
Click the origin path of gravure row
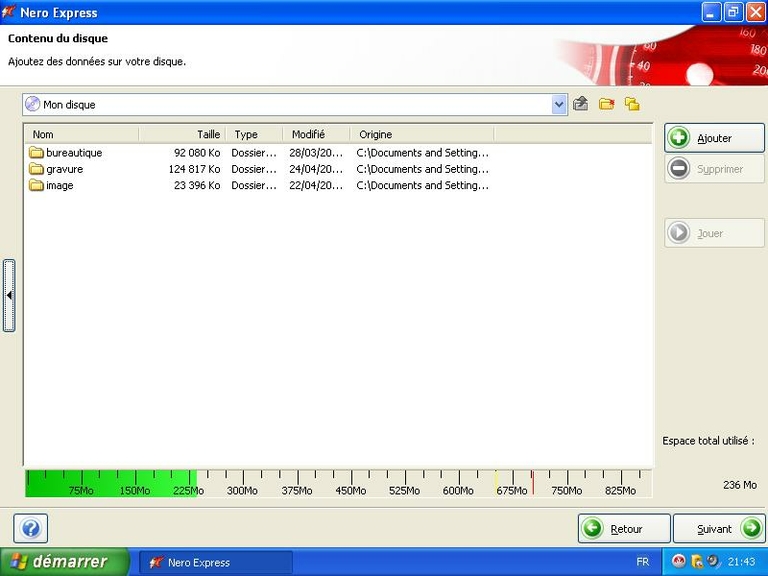pyautogui.click(x=423, y=169)
